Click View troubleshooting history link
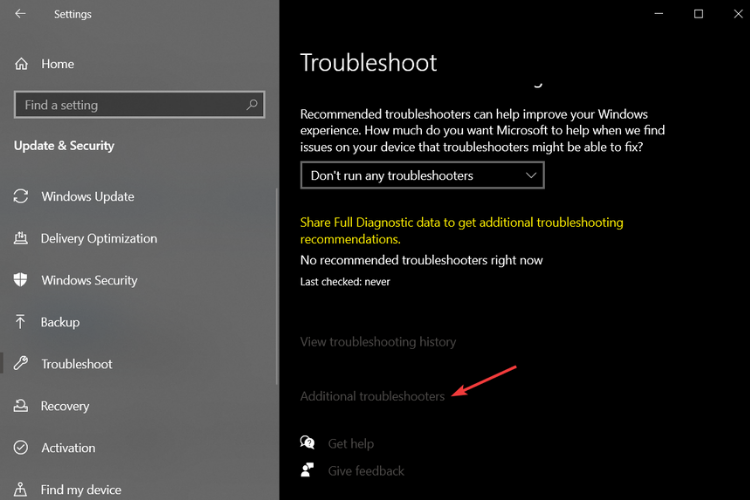Viewport: 750px width, 500px height. click(x=378, y=342)
